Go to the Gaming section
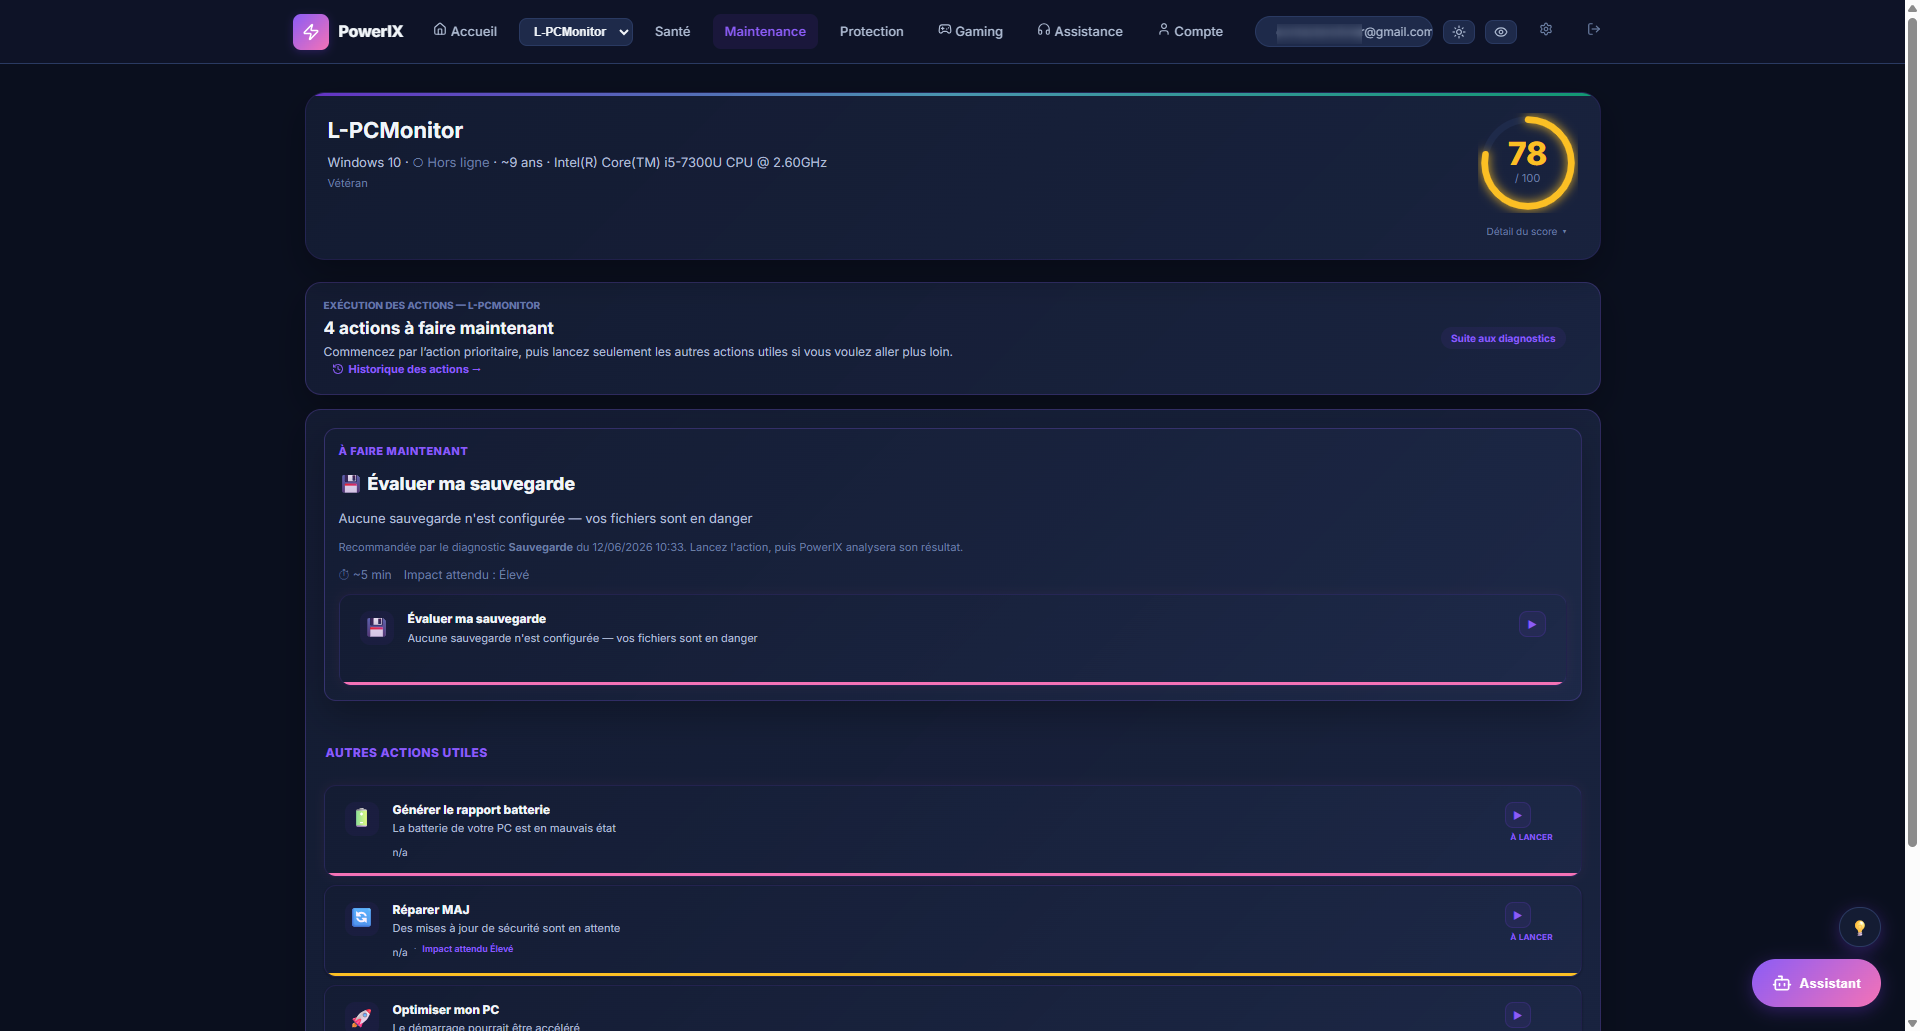This screenshot has width=1920, height=1031. 970,31
